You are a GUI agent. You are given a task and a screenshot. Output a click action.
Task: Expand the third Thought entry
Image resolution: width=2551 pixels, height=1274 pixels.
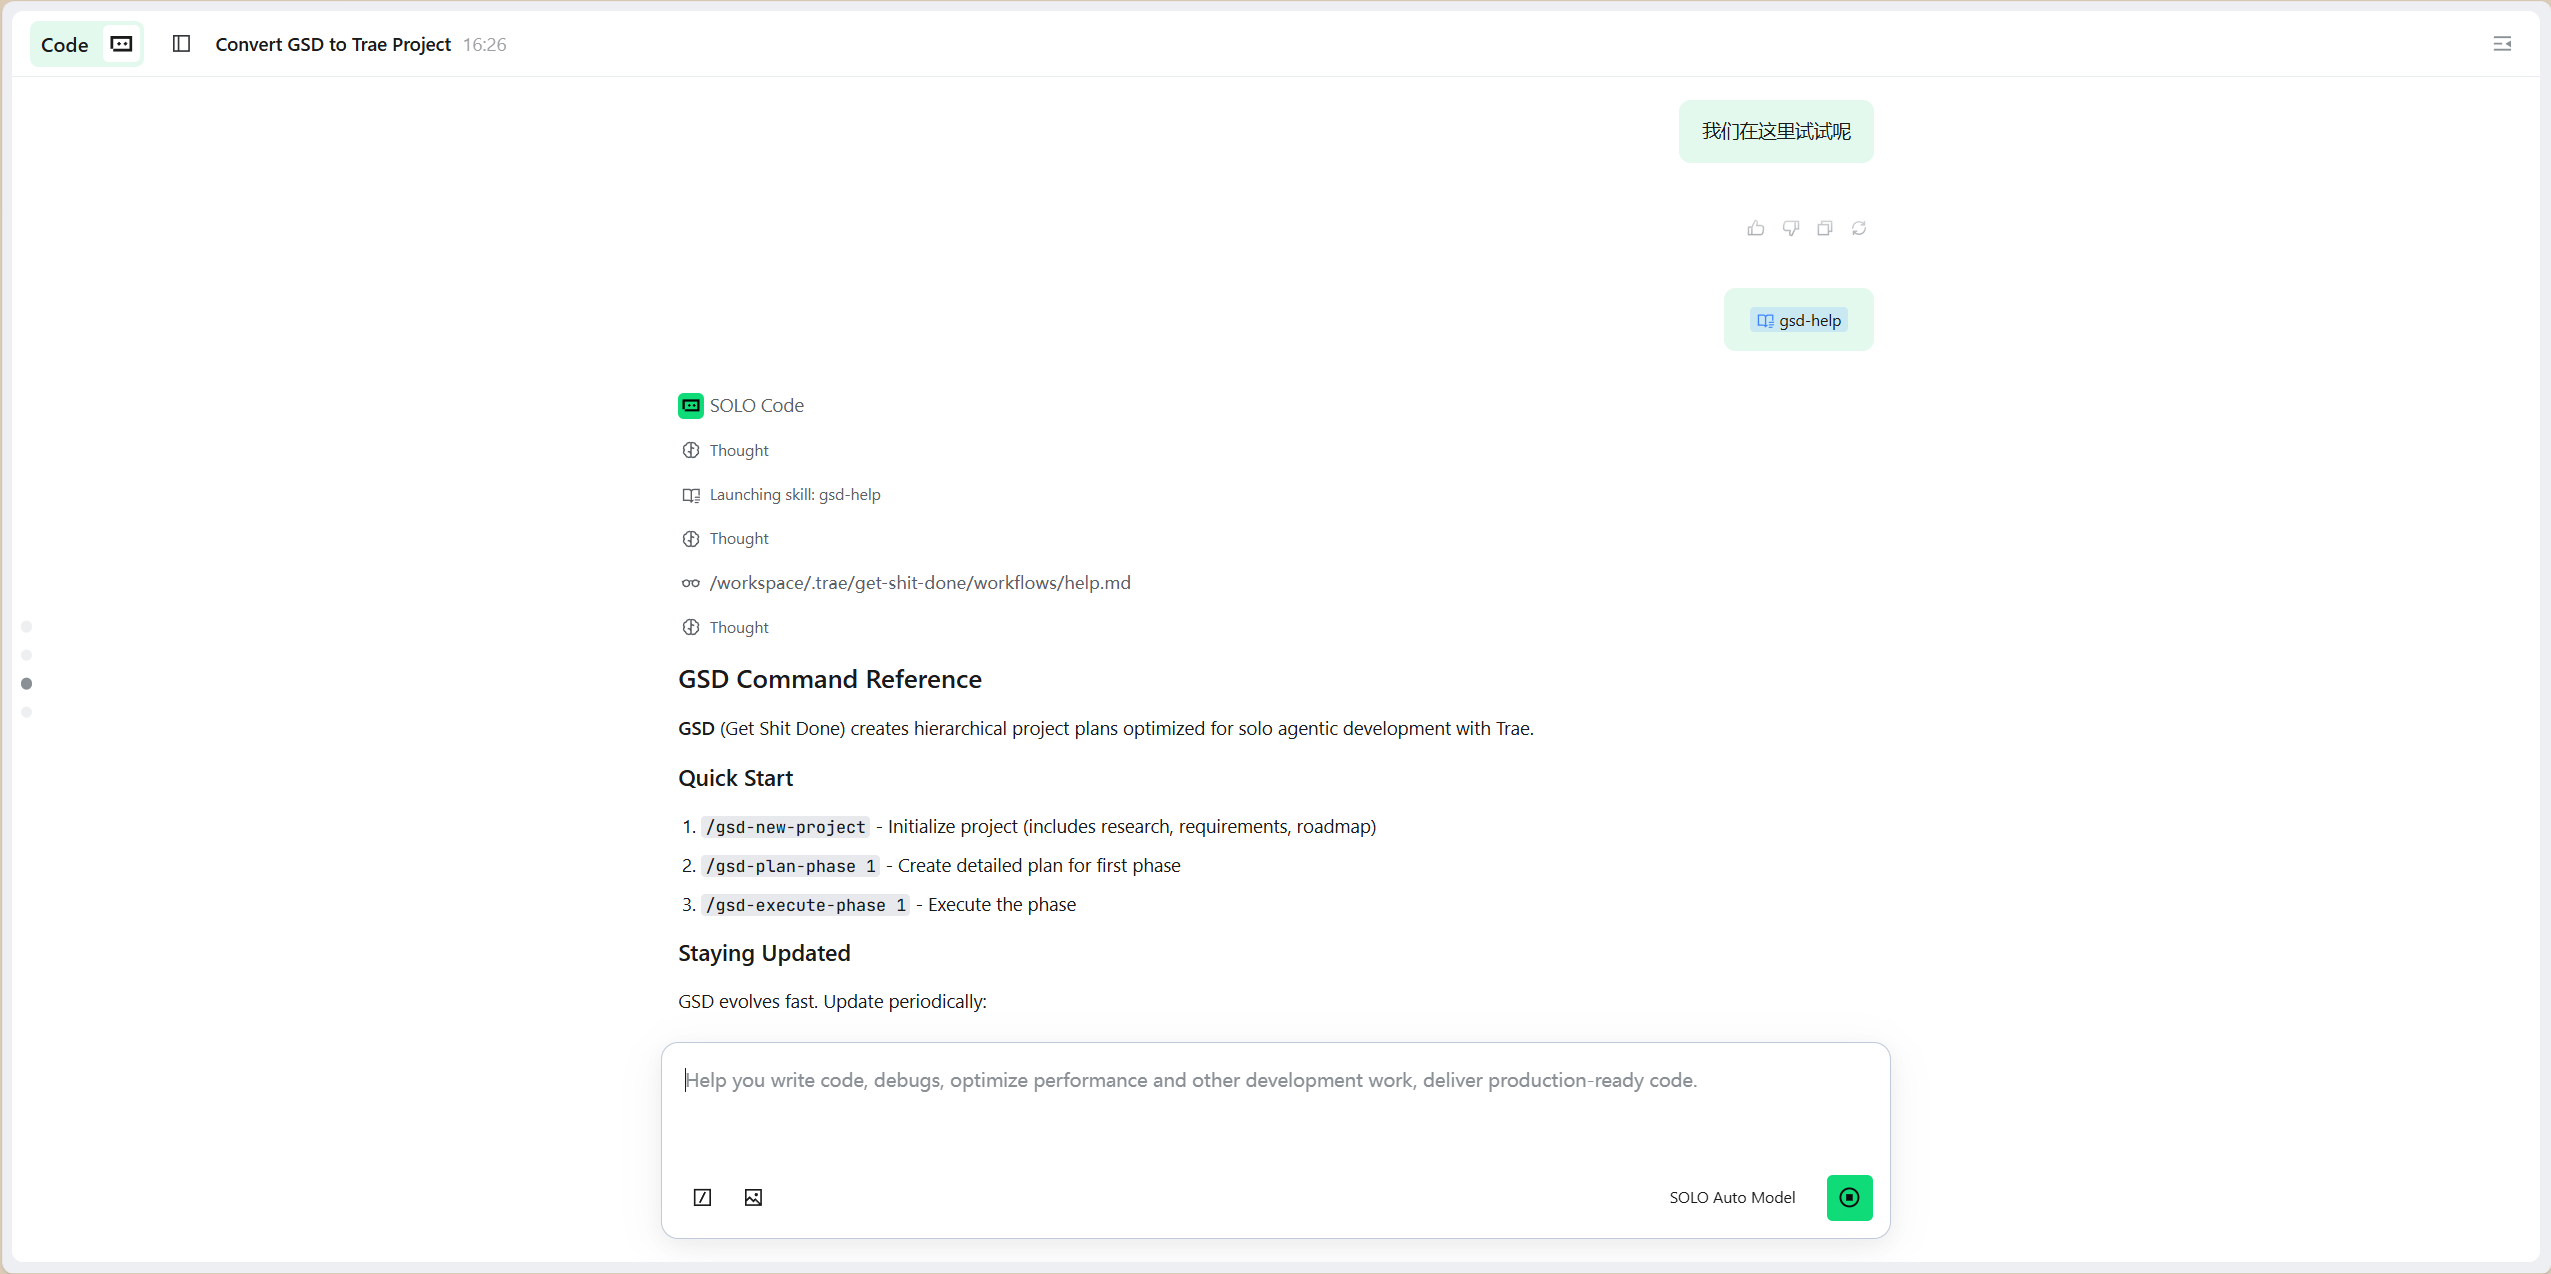(x=738, y=627)
